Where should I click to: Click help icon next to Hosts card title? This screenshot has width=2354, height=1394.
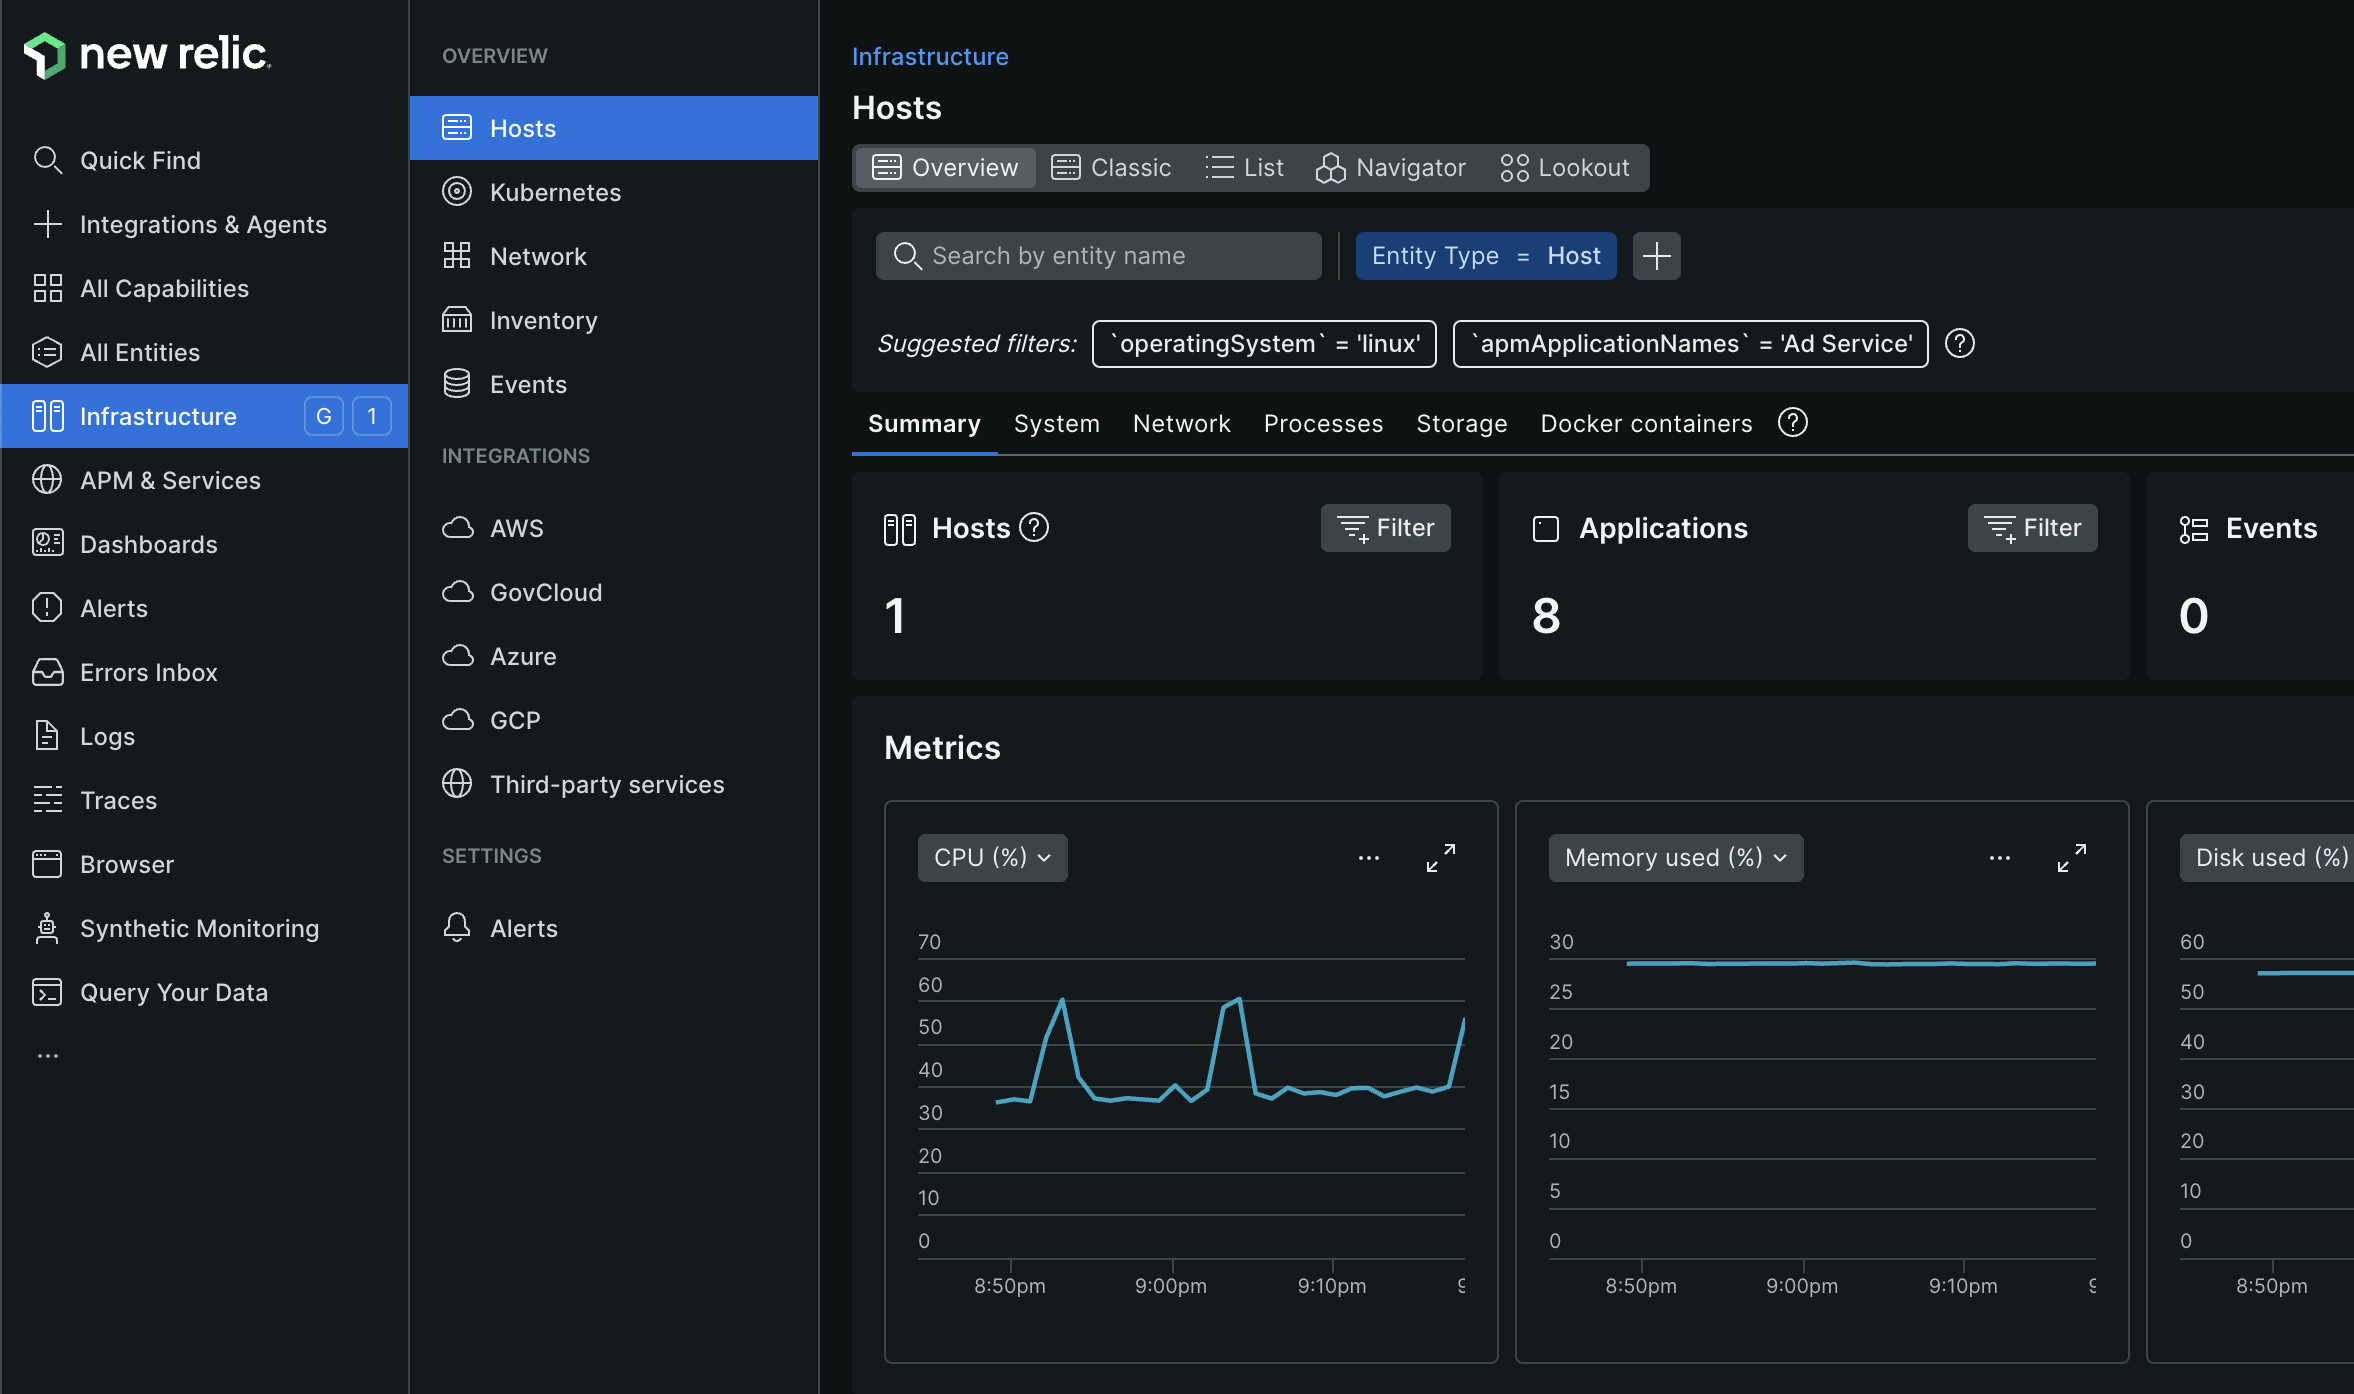(1034, 527)
